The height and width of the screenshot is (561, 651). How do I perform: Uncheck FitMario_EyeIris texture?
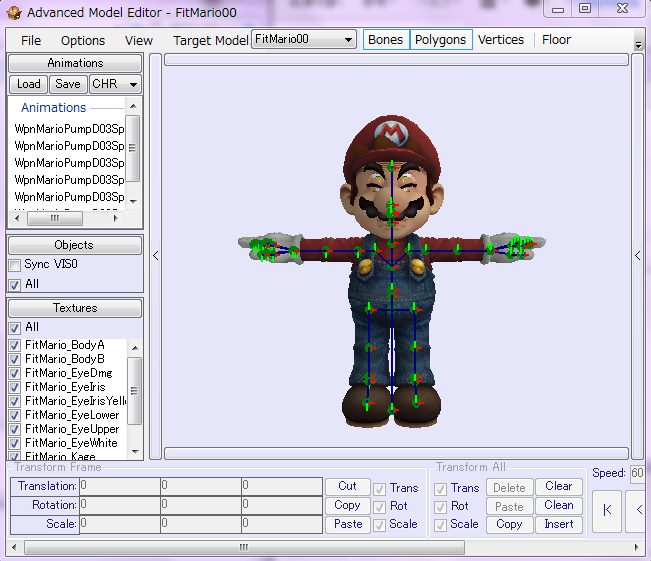[15, 387]
